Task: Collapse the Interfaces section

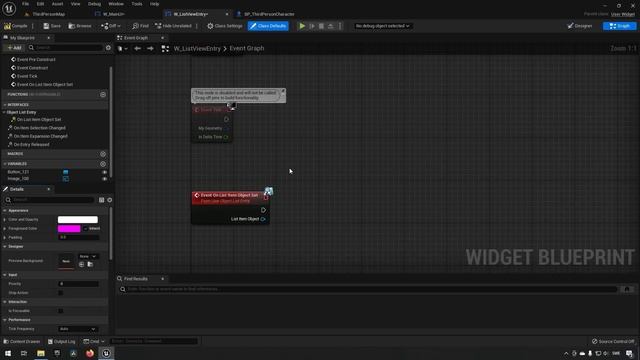Action: click(x=5, y=105)
